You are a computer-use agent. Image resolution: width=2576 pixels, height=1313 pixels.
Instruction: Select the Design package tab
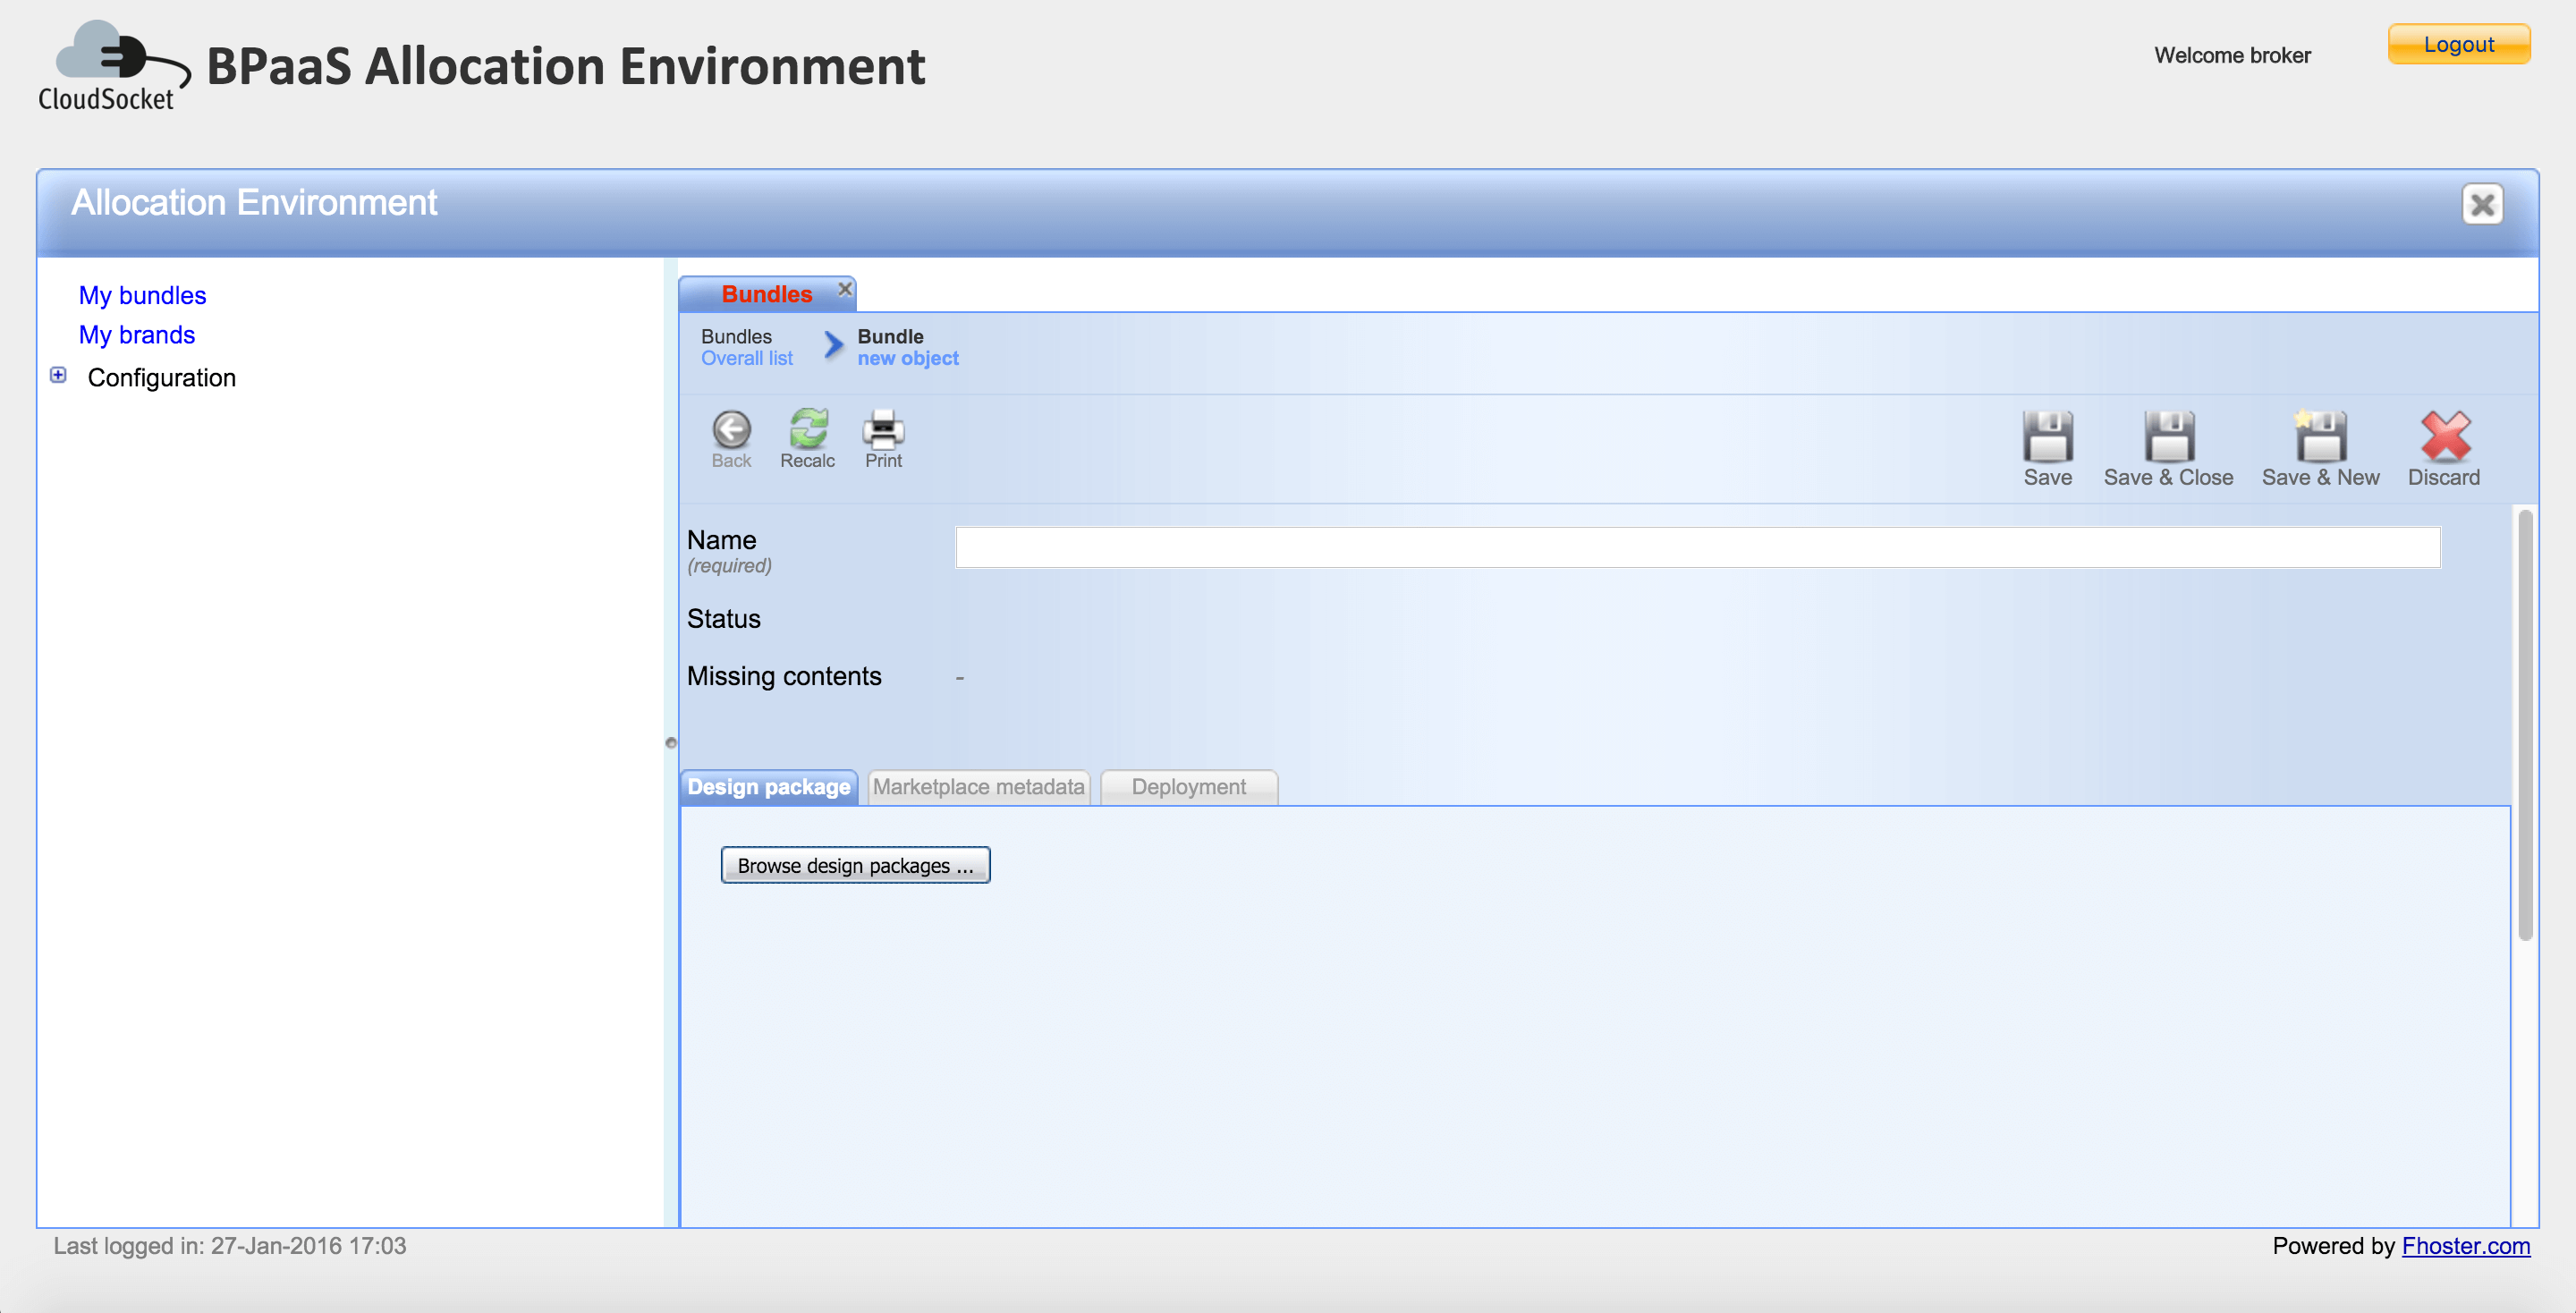[768, 787]
